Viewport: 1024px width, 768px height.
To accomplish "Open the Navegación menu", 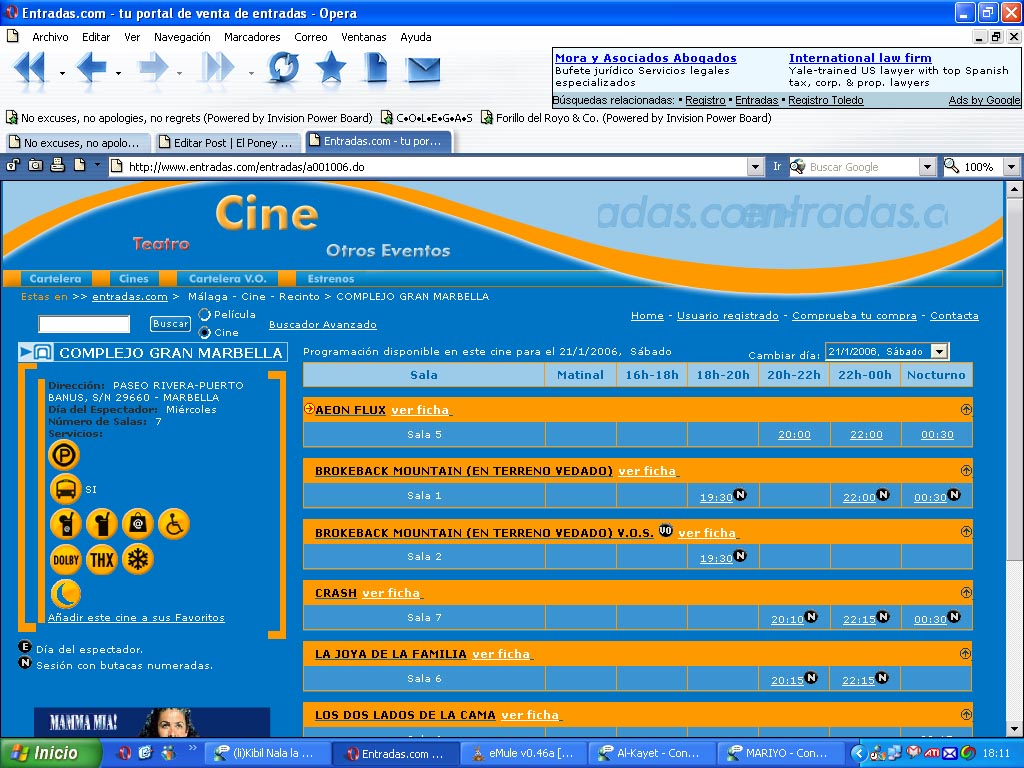I will tap(182, 37).
